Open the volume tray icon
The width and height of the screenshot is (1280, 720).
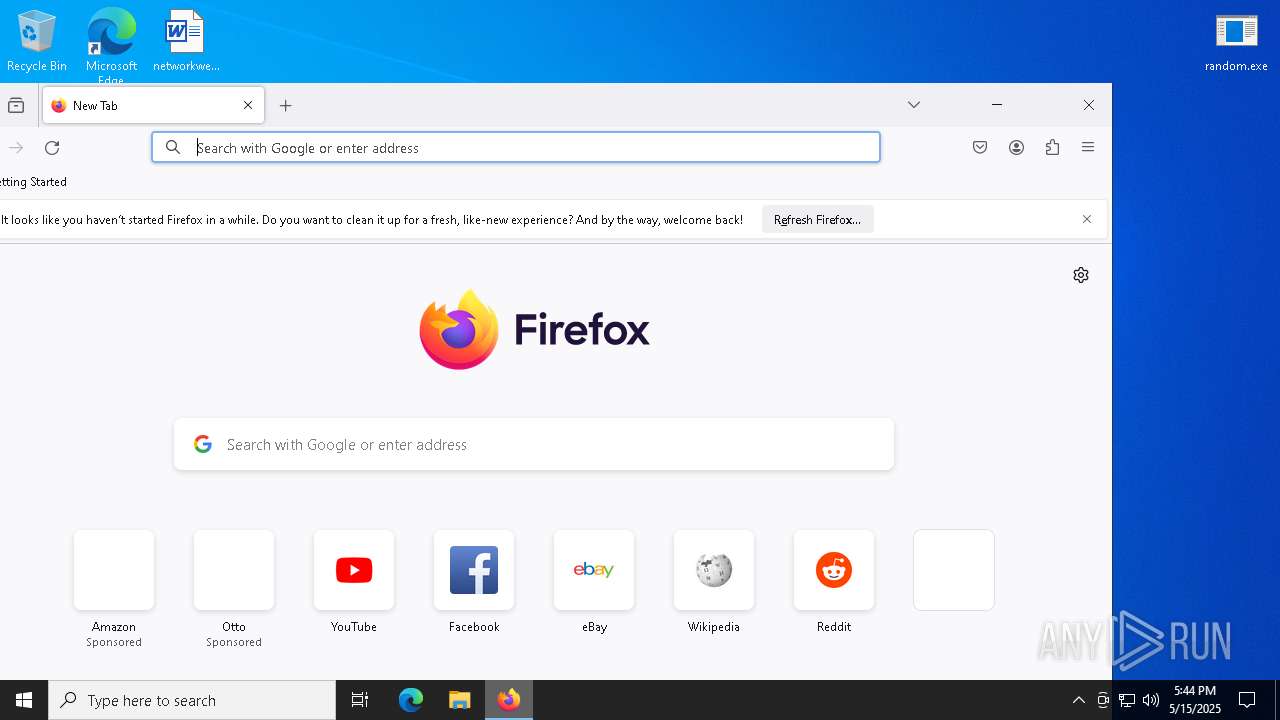click(x=1151, y=700)
